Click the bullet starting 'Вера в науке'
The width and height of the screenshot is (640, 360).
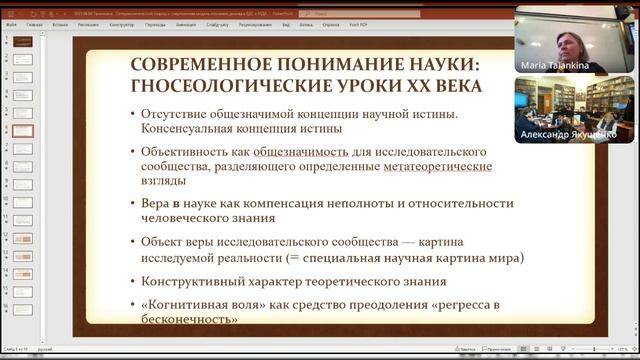(x=327, y=211)
